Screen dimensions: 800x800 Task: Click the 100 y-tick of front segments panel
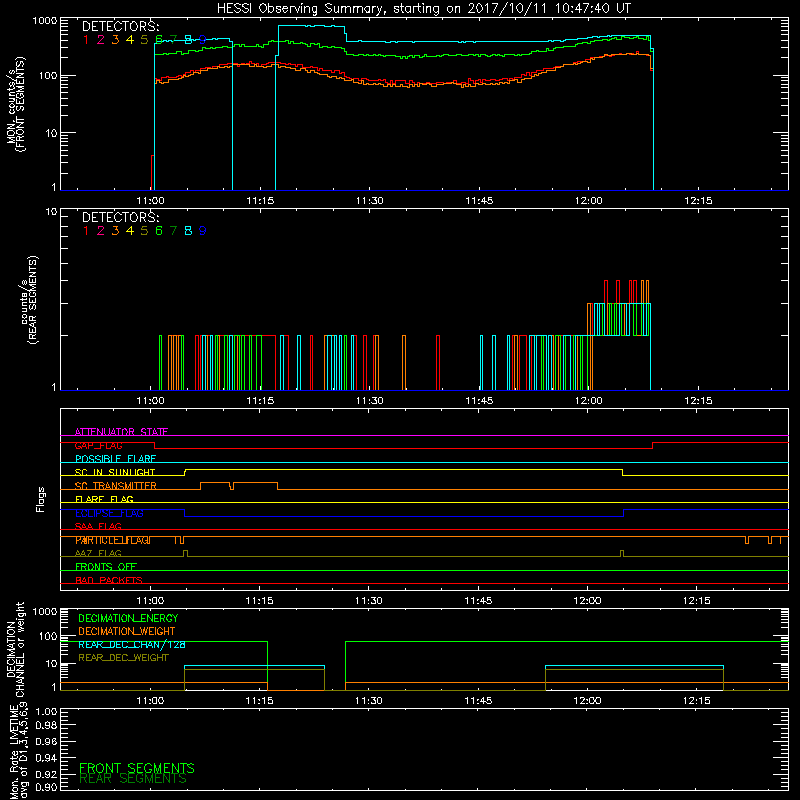(x=48, y=76)
